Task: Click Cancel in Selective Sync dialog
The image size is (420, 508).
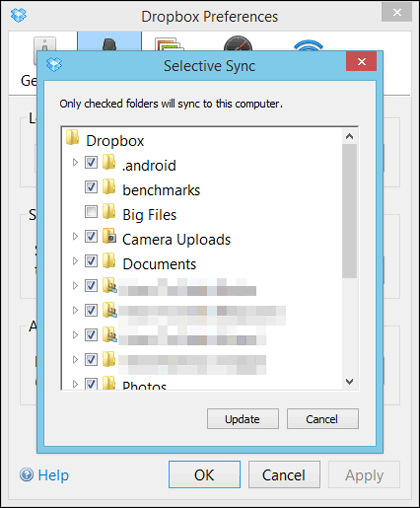Action: (323, 419)
